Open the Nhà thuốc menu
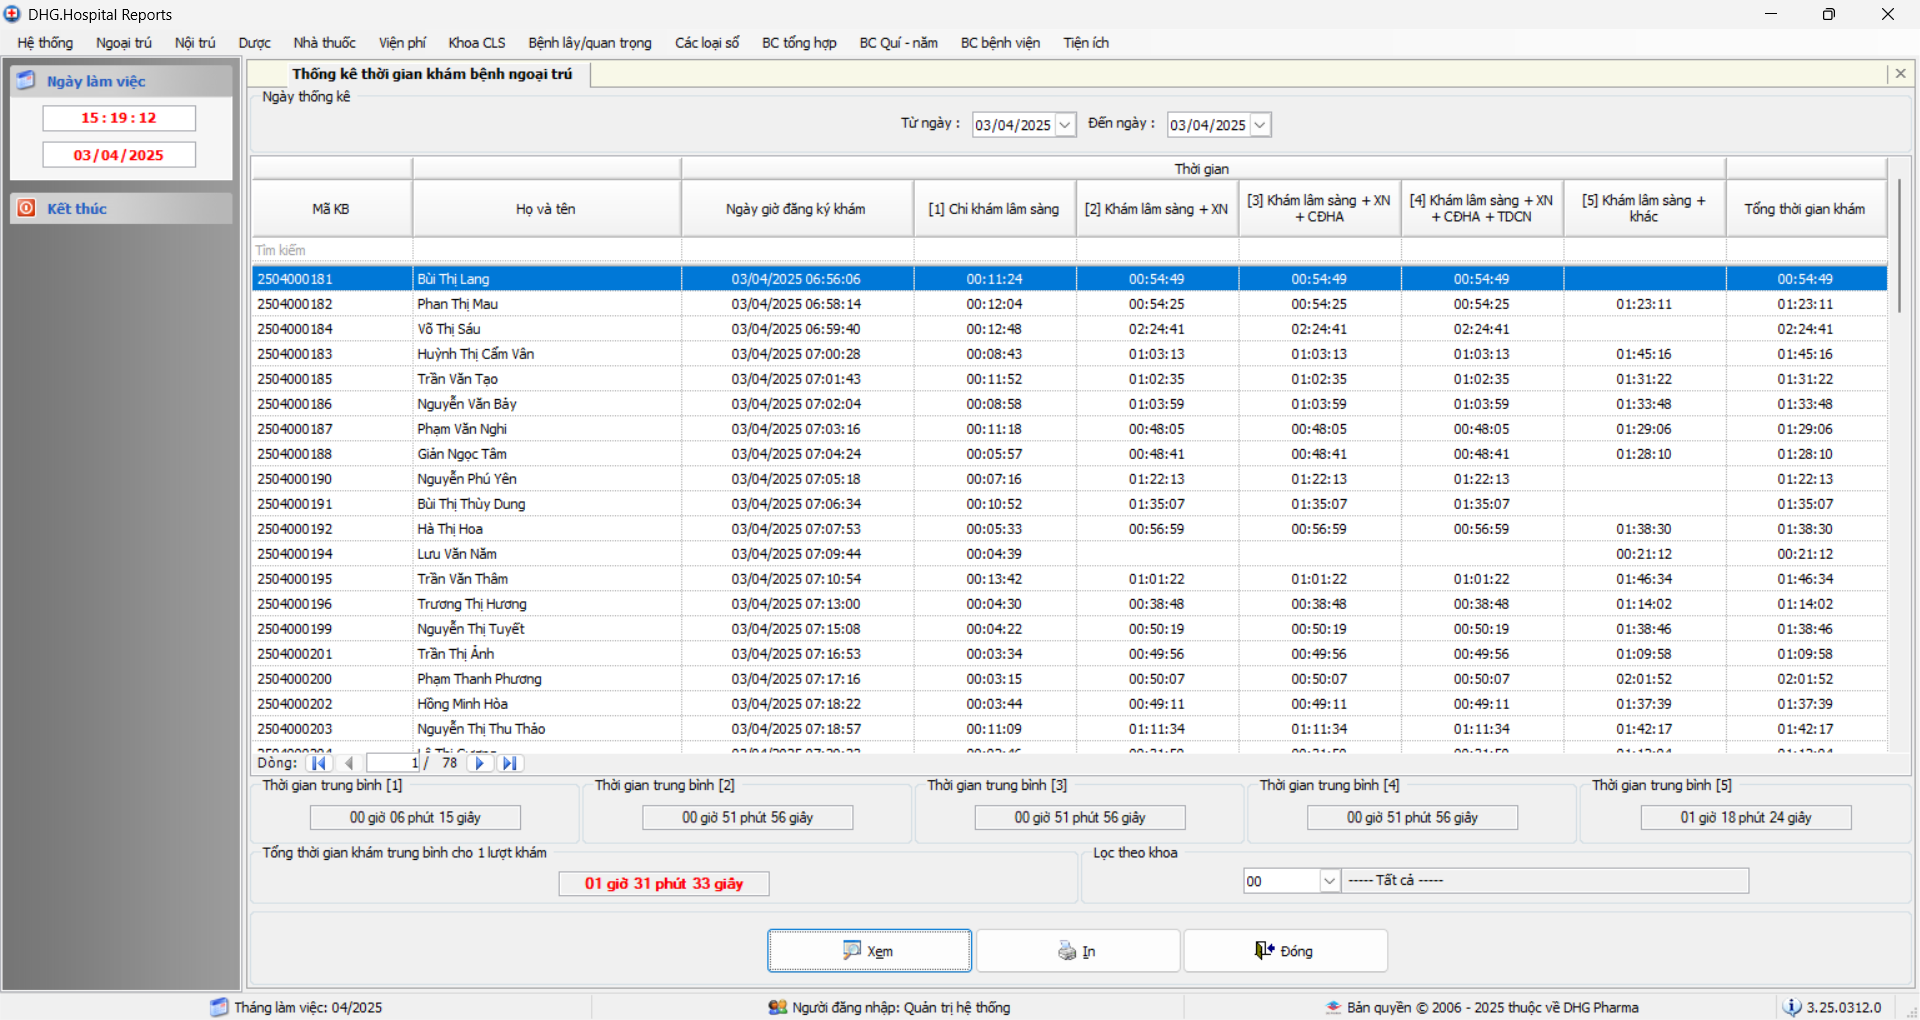Image resolution: width=1920 pixels, height=1020 pixels. coord(324,43)
